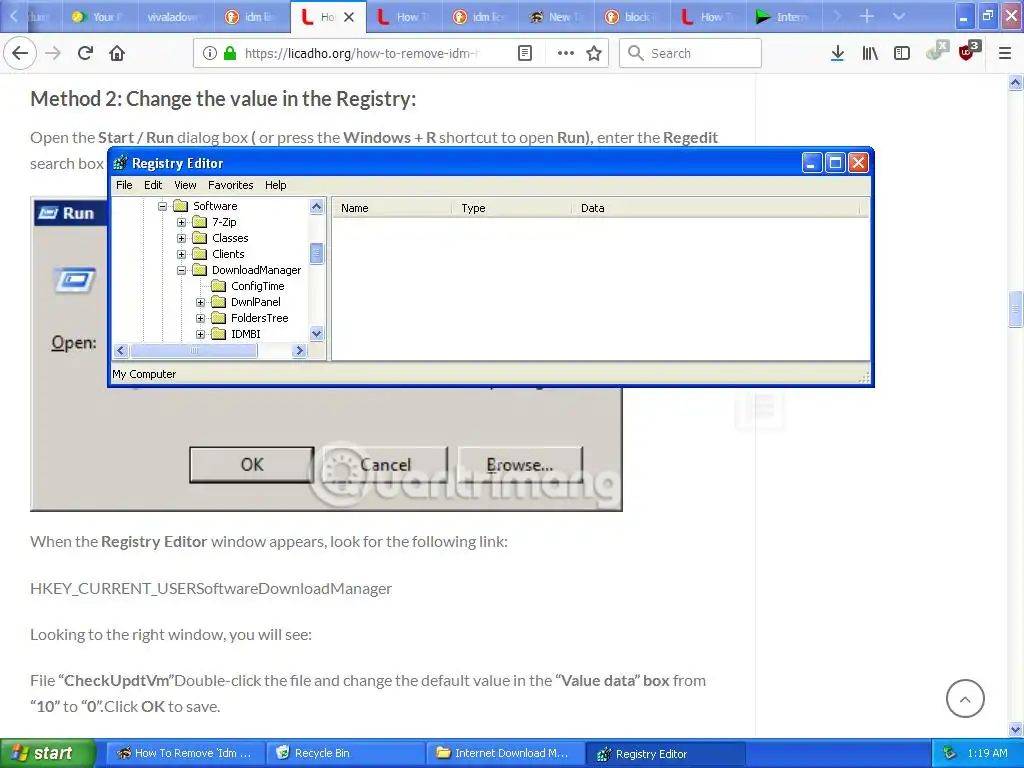The height and width of the screenshot is (768, 1024).
Task: Open Registry Editor Edit menu
Action: point(153,185)
